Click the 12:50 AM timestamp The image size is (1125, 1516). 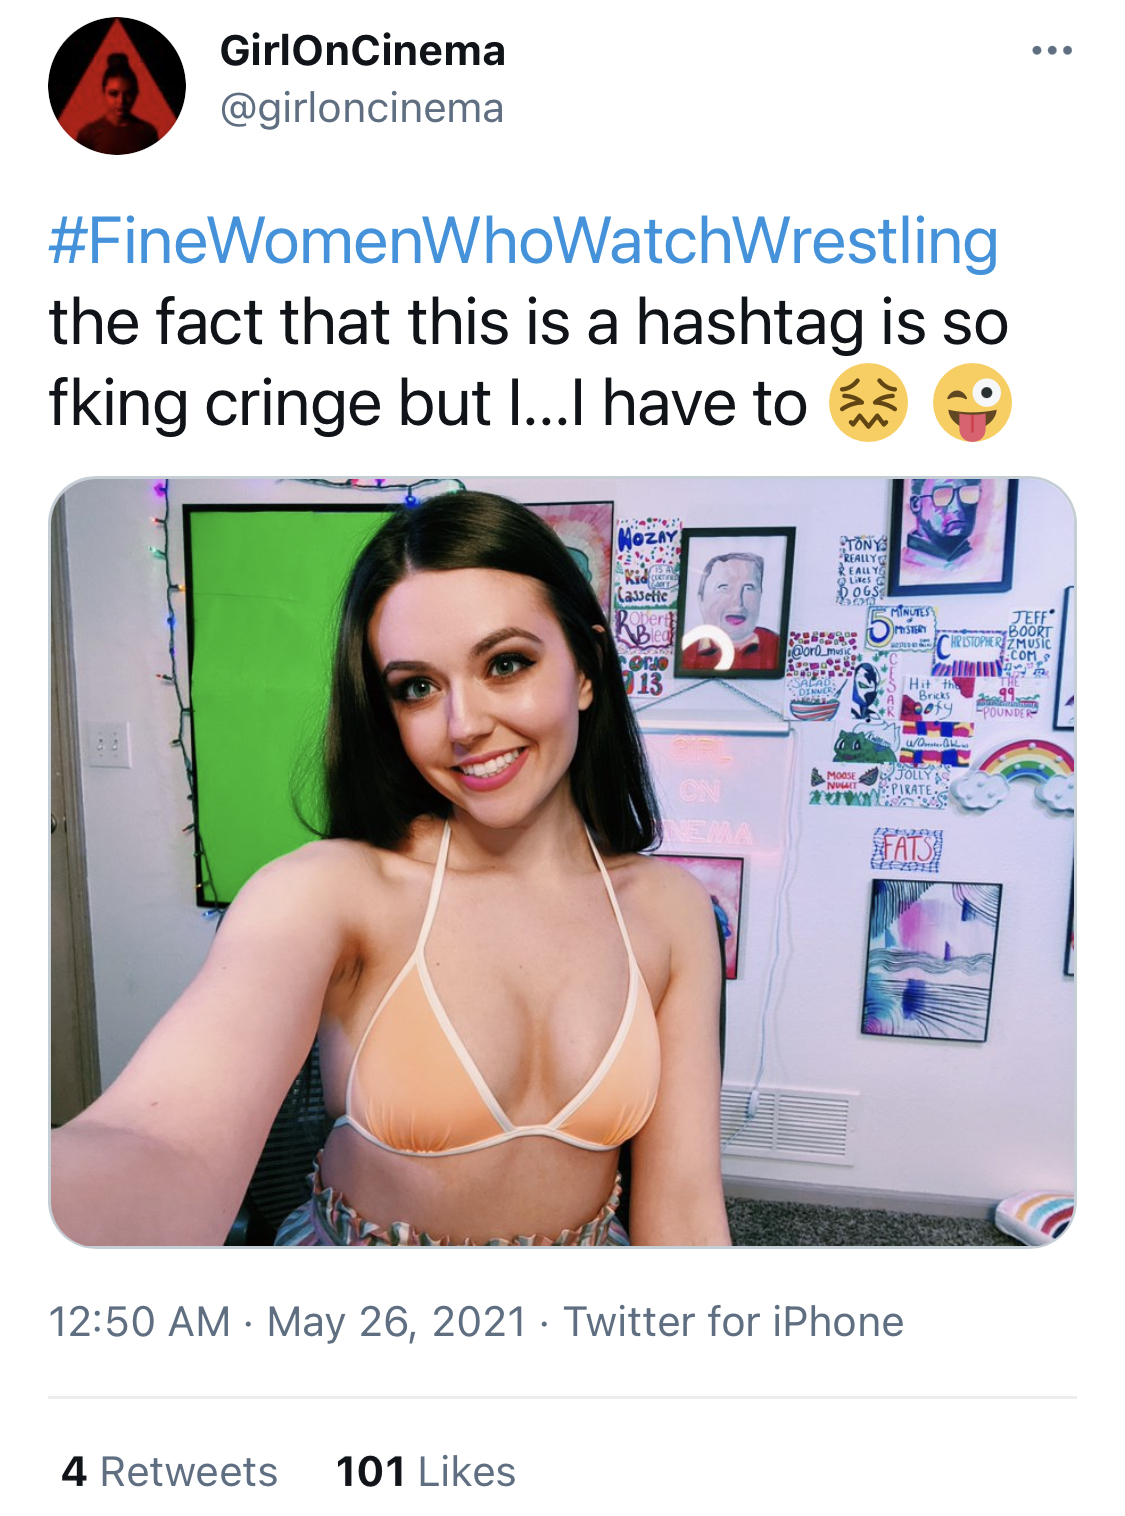[139, 1321]
